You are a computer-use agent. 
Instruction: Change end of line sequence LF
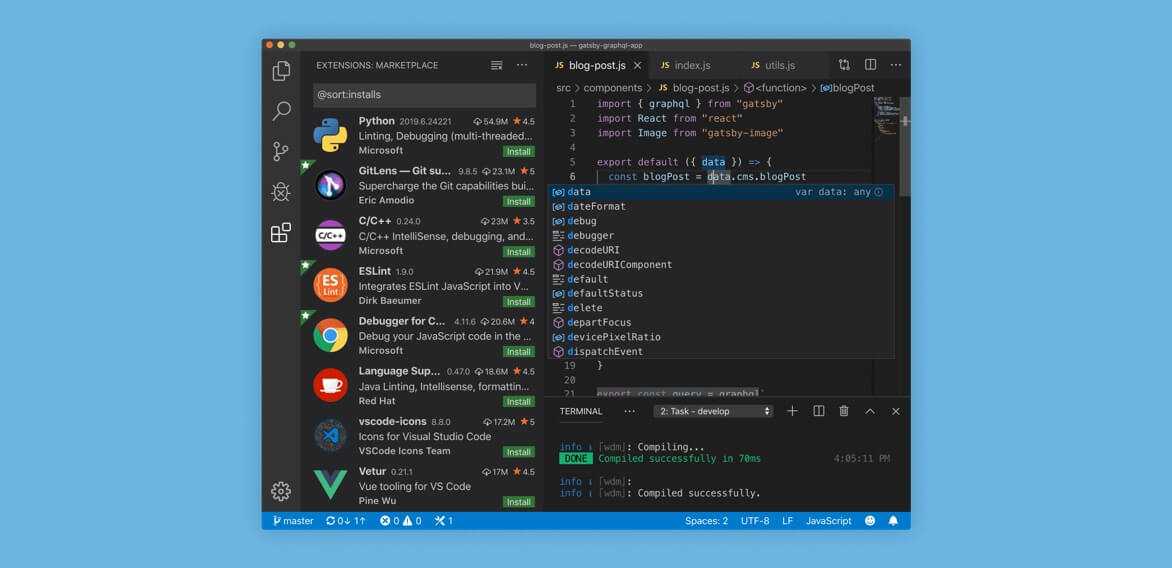(788, 521)
